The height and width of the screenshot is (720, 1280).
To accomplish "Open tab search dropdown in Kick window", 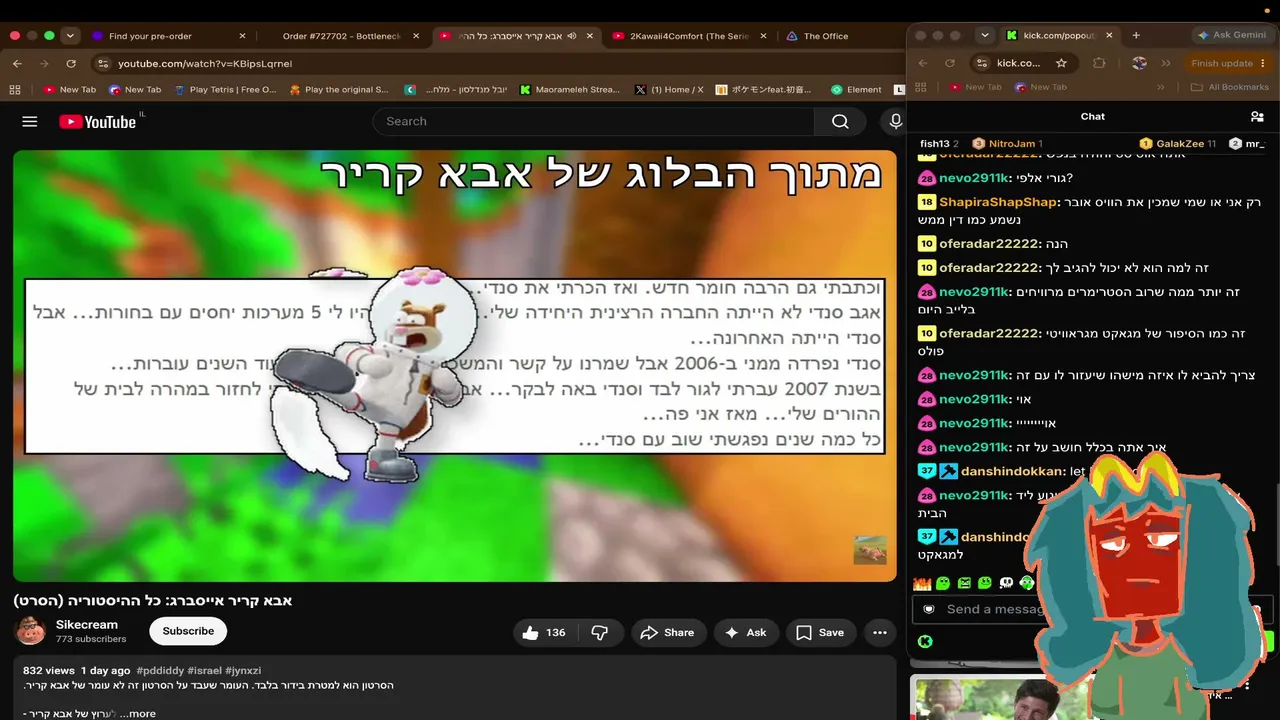I will pos(985,35).
